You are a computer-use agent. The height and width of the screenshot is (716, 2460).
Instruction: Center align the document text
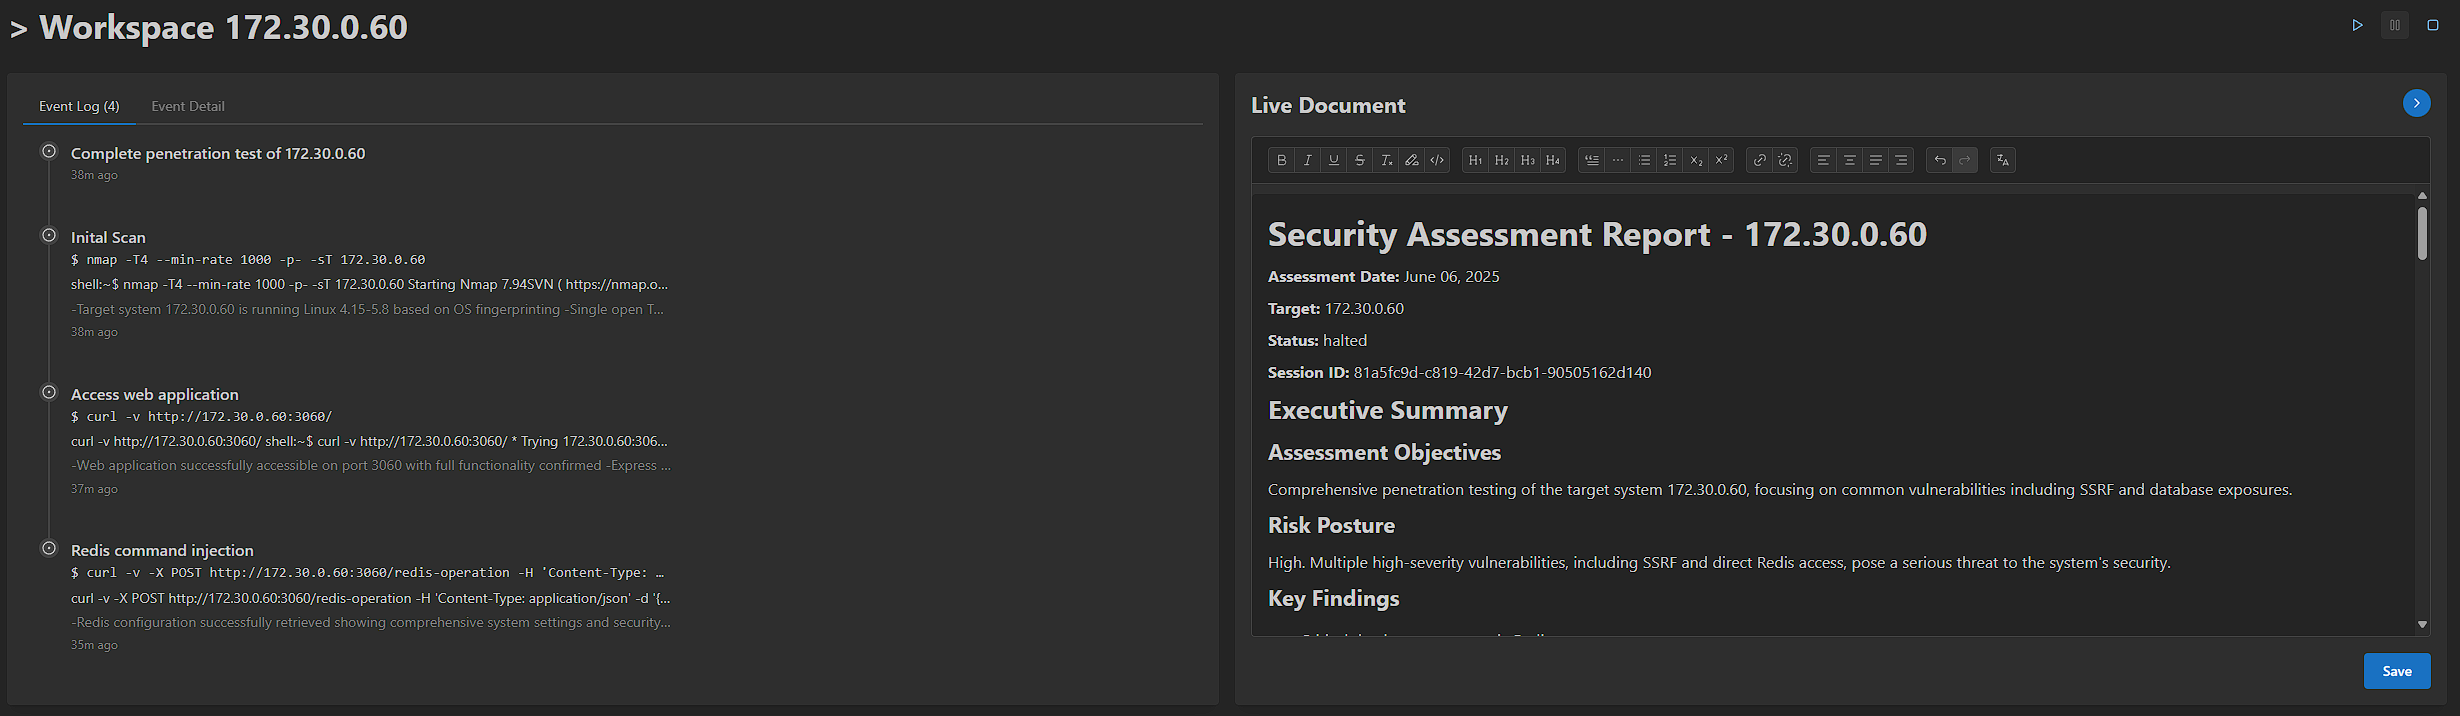coord(1849,160)
